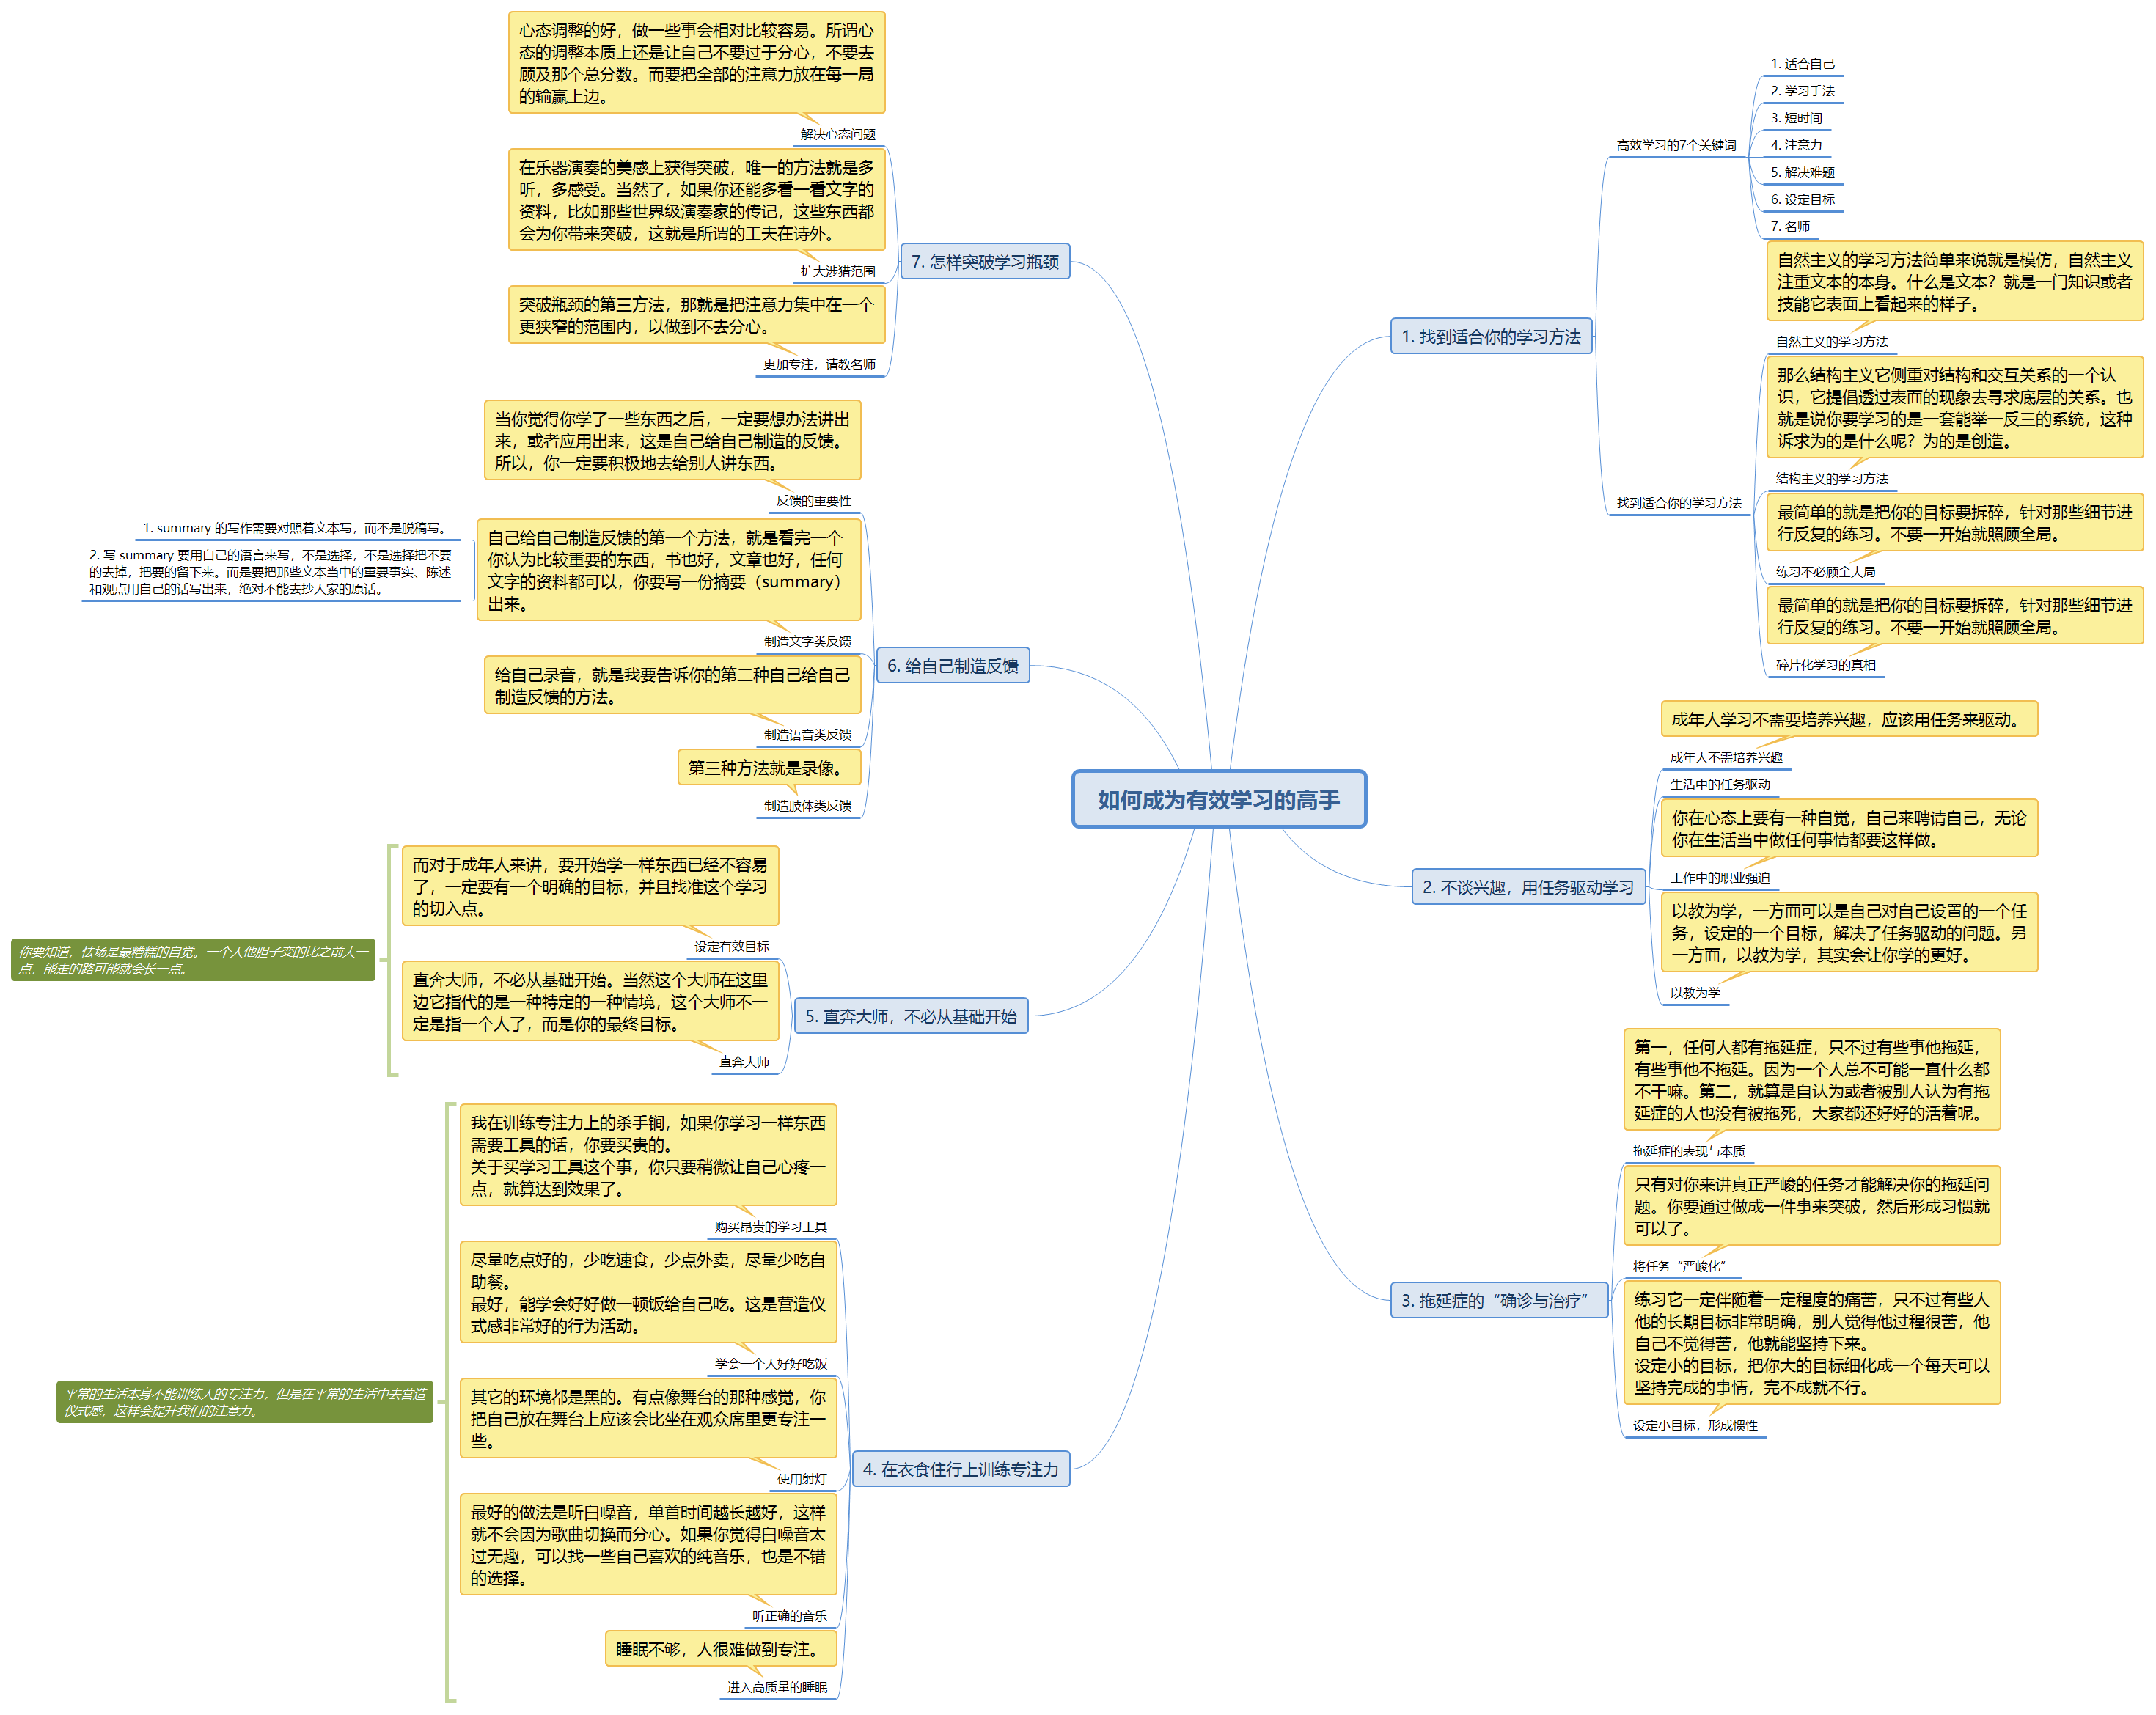Select the branch 6. 给自己制造反馈
The height and width of the screenshot is (1715, 2156).
(952, 666)
